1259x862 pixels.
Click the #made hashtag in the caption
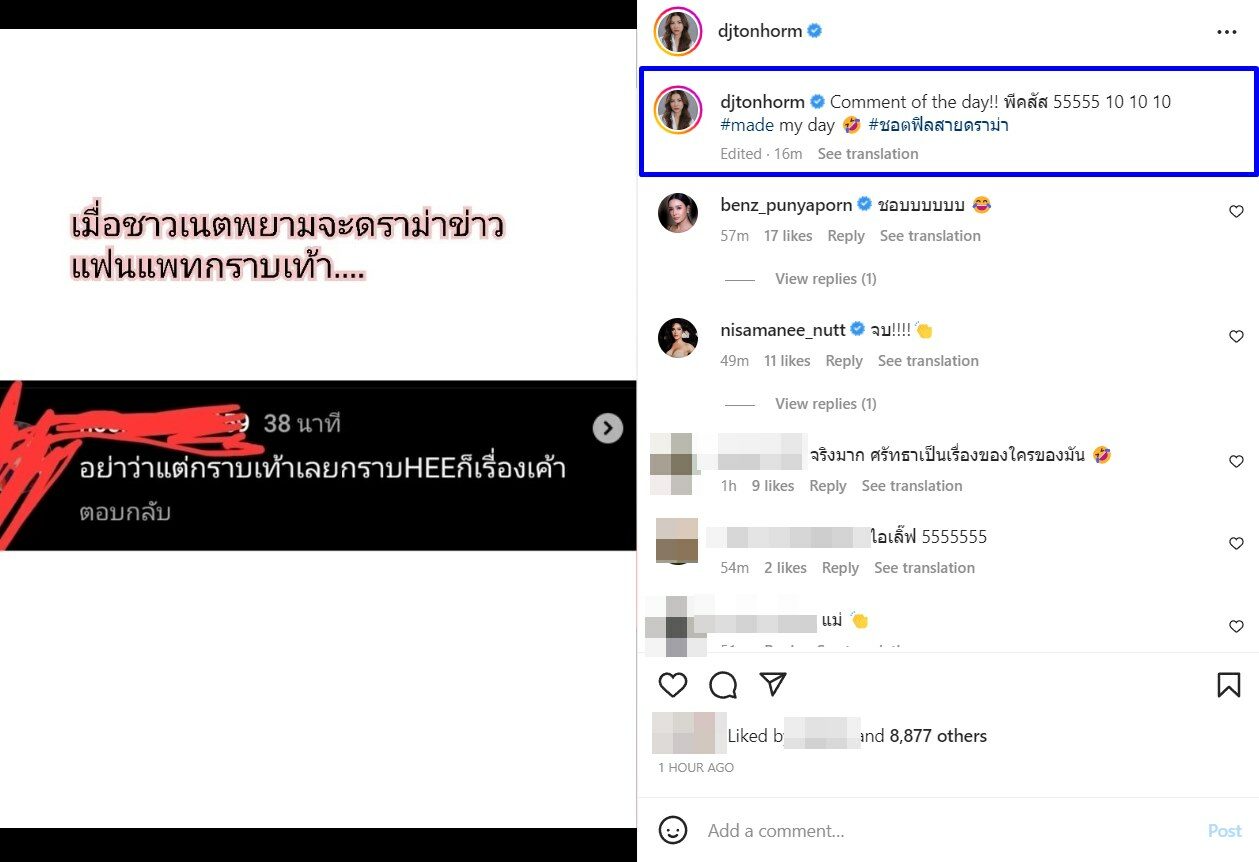[x=747, y=125]
